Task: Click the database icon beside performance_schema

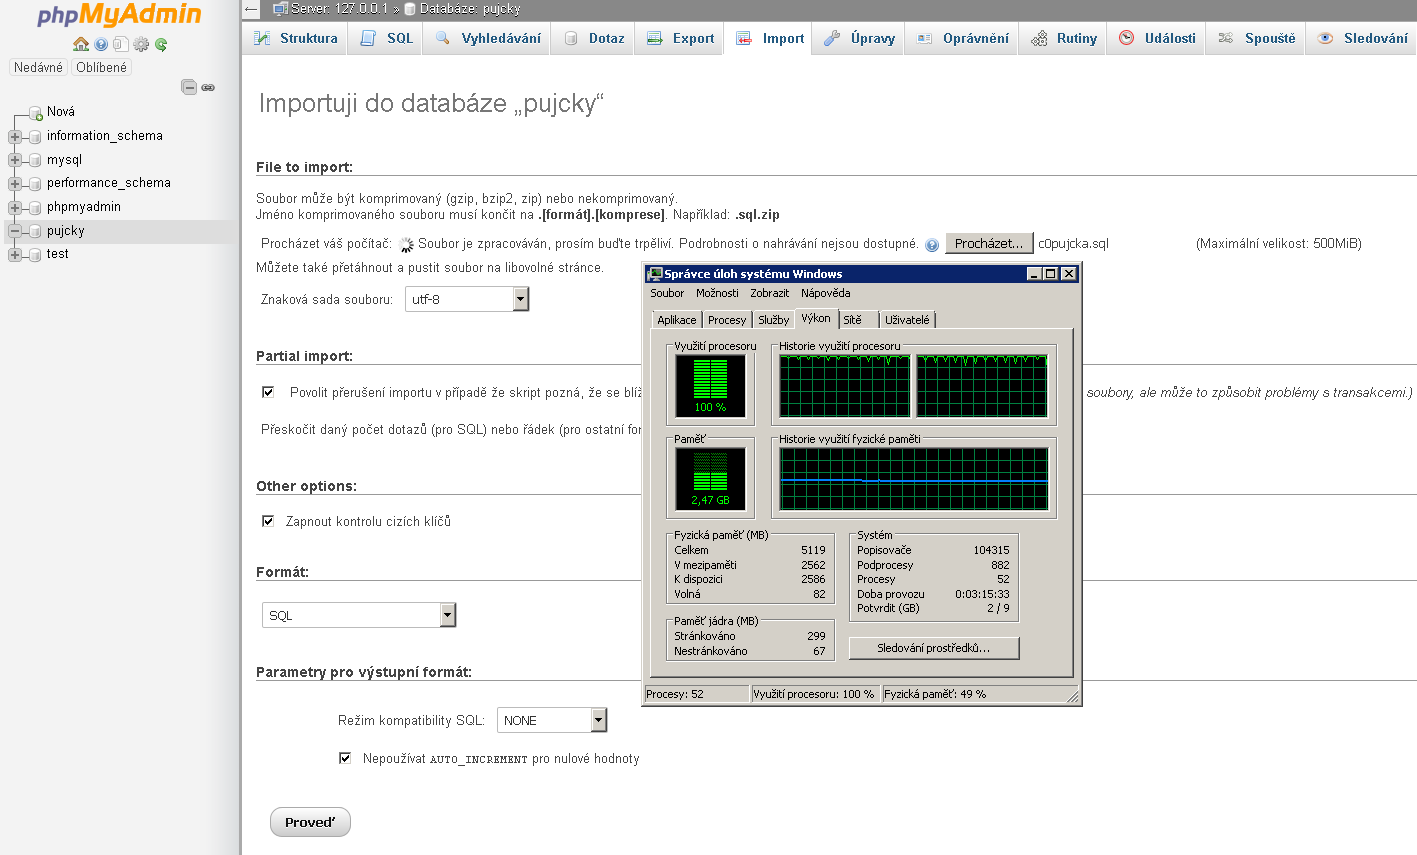Action: [36, 184]
